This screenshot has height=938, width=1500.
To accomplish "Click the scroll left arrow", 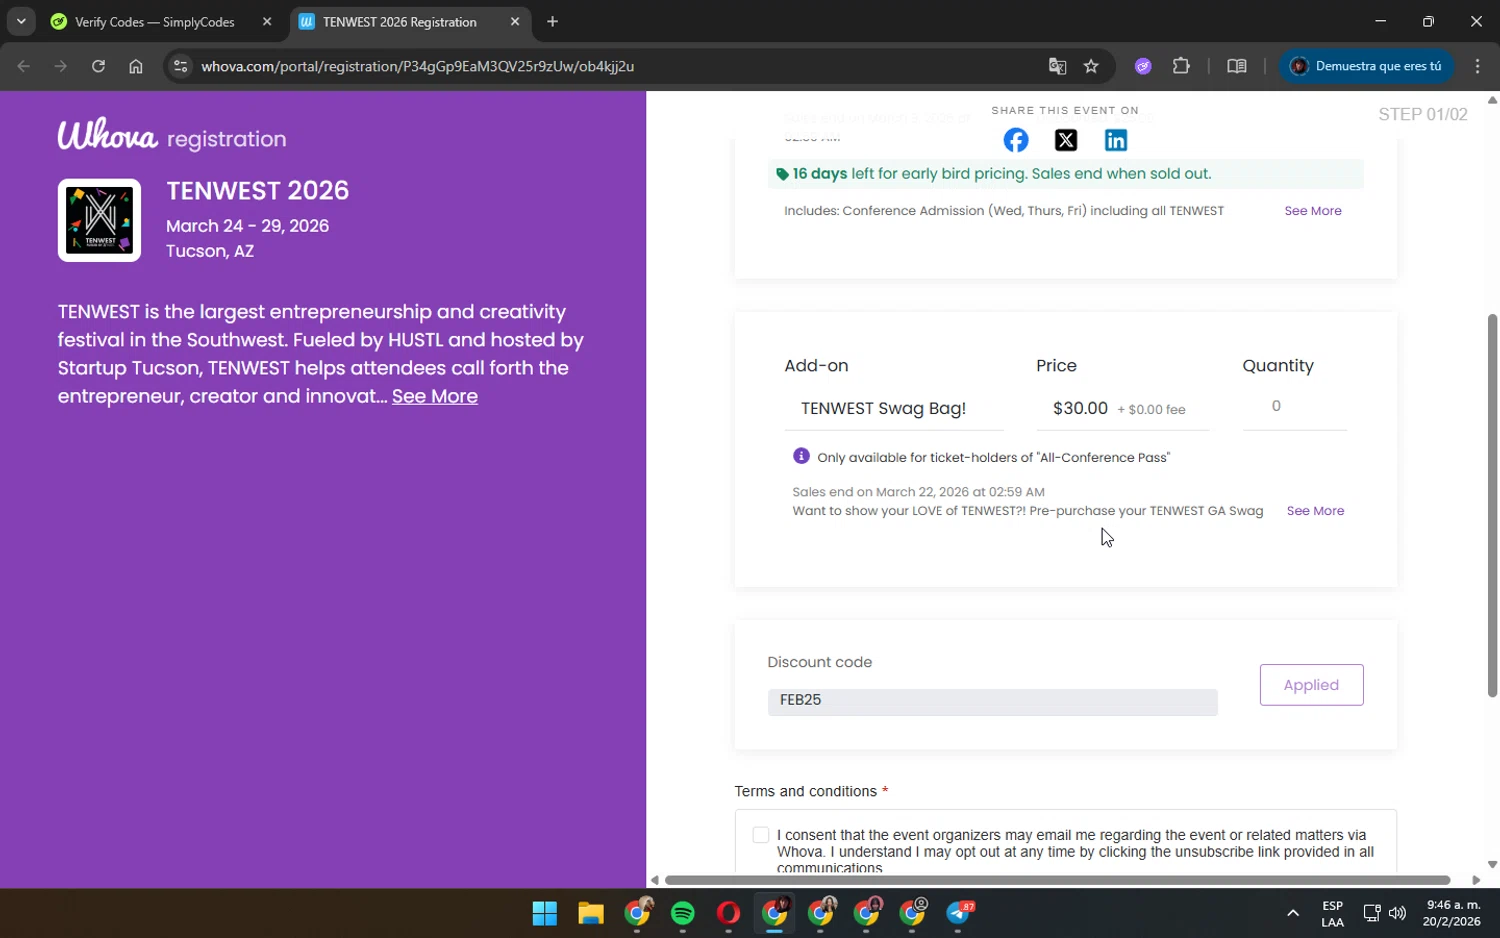I will (654, 880).
